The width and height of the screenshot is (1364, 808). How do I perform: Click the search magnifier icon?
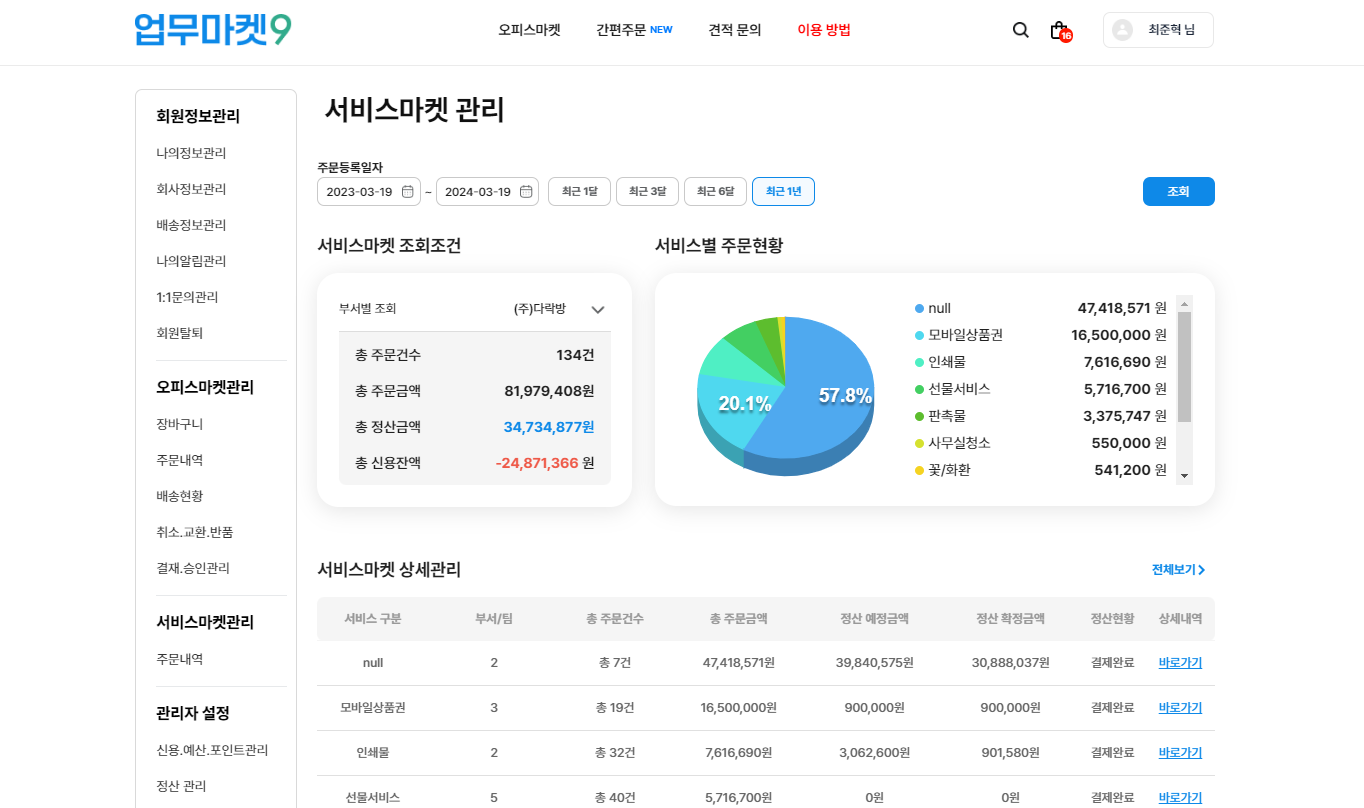tap(1020, 30)
